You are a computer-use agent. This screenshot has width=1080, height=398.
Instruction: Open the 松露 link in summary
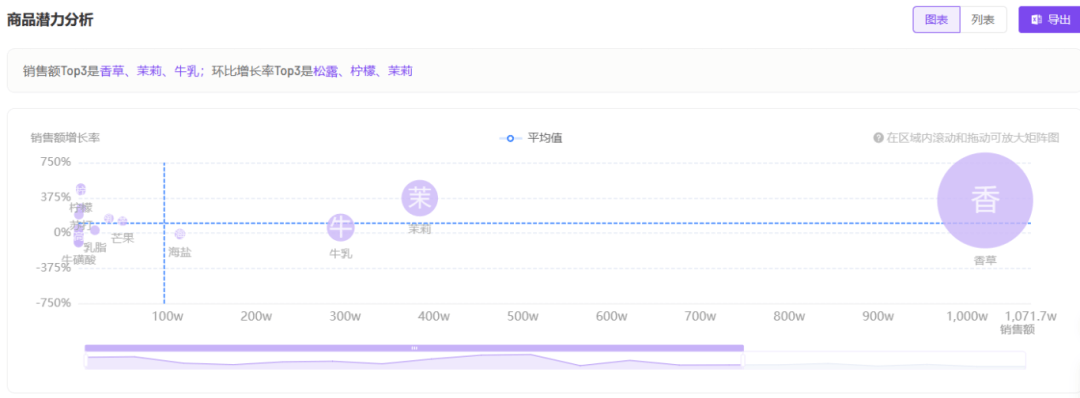click(x=324, y=70)
